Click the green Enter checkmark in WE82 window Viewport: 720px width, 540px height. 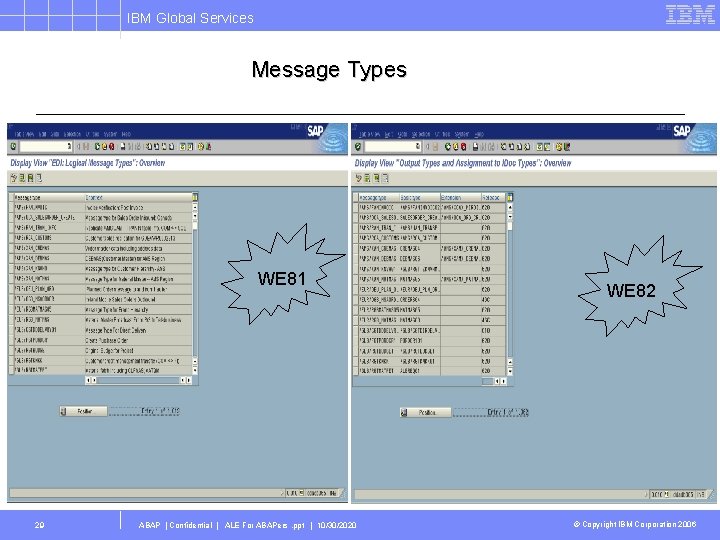[358, 146]
